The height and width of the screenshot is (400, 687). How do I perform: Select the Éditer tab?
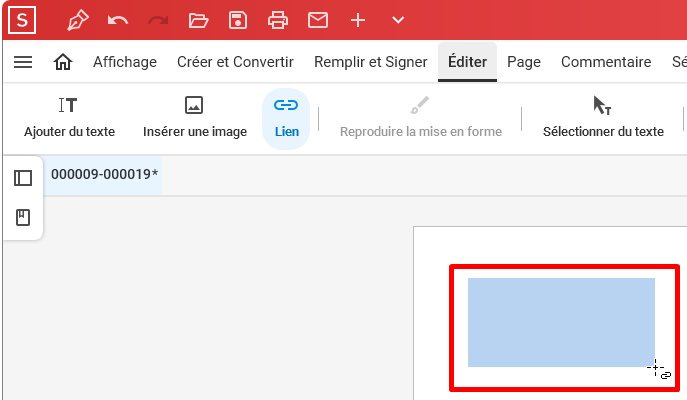[467, 62]
